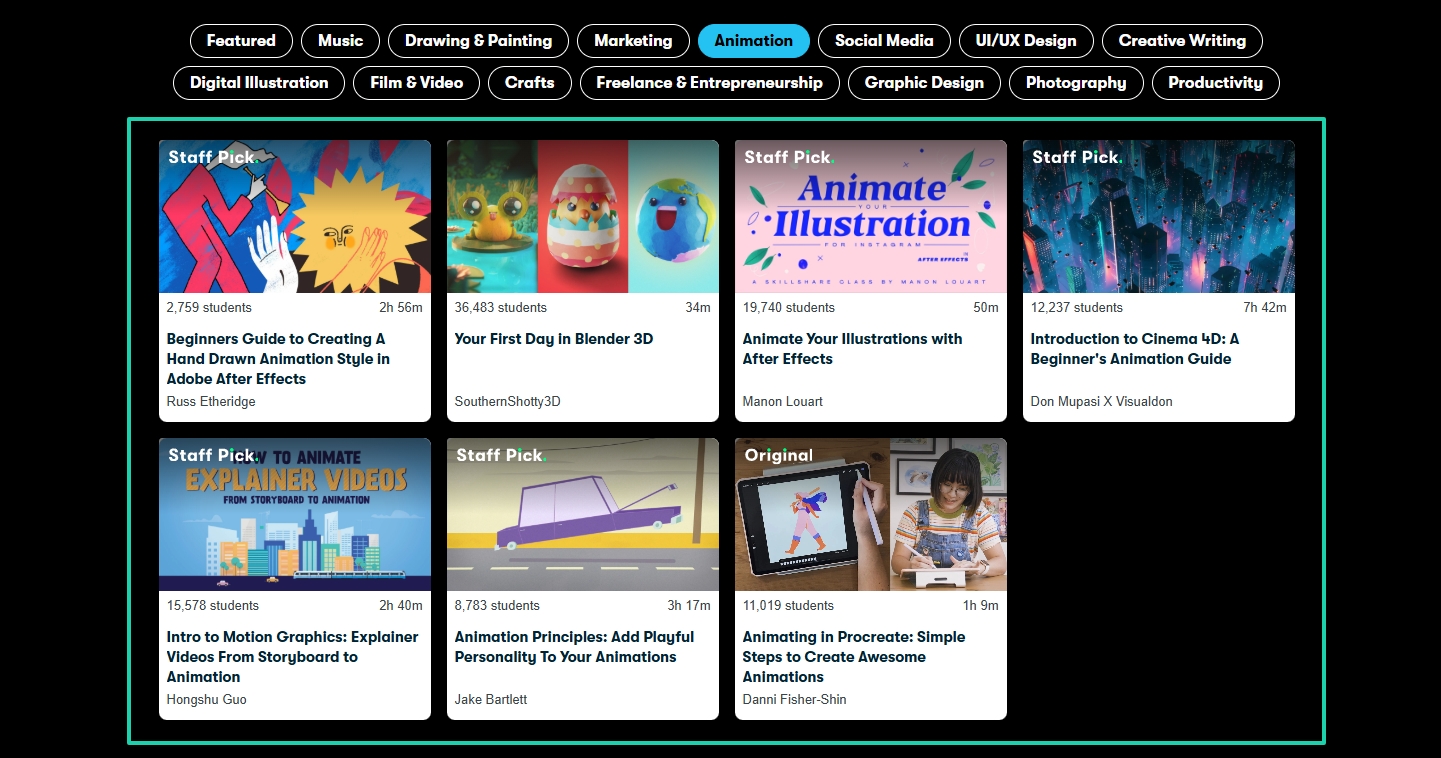View teacher Danni Fisher-Shin
The image size is (1441, 758).
[x=794, y=699]
